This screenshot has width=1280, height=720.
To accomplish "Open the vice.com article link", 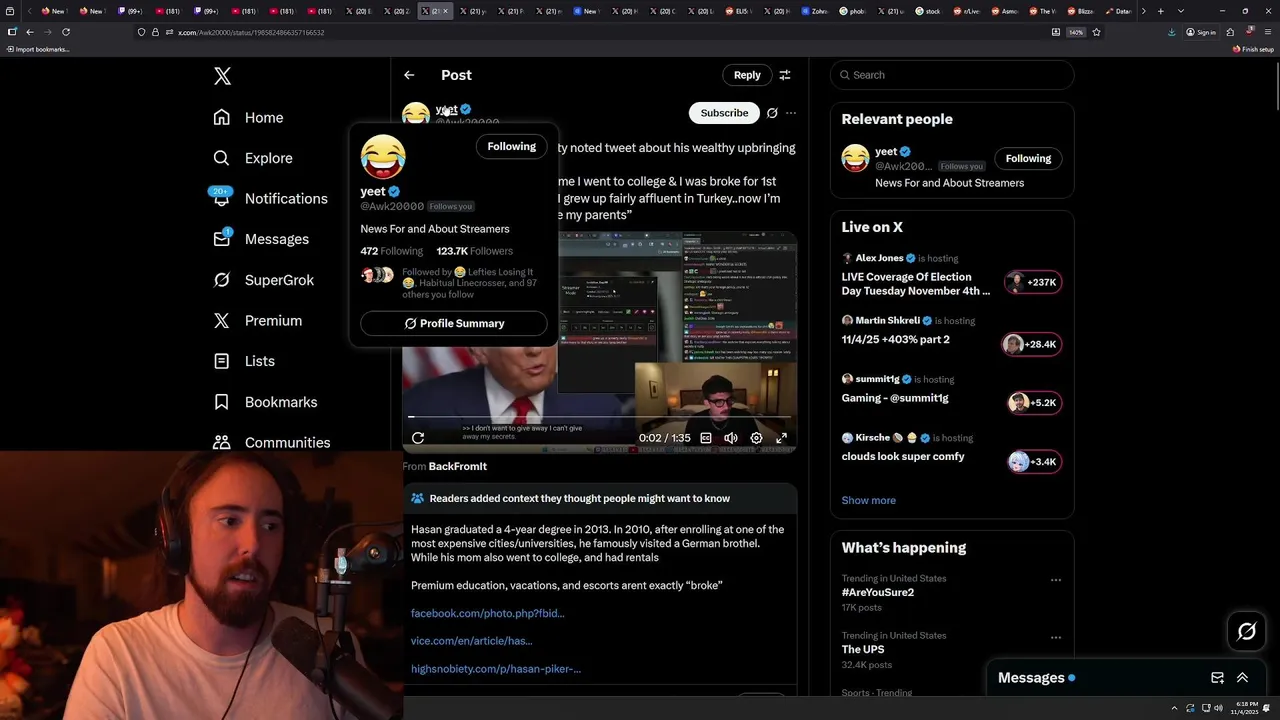I will pyautogui.click(x=472, y=641).
